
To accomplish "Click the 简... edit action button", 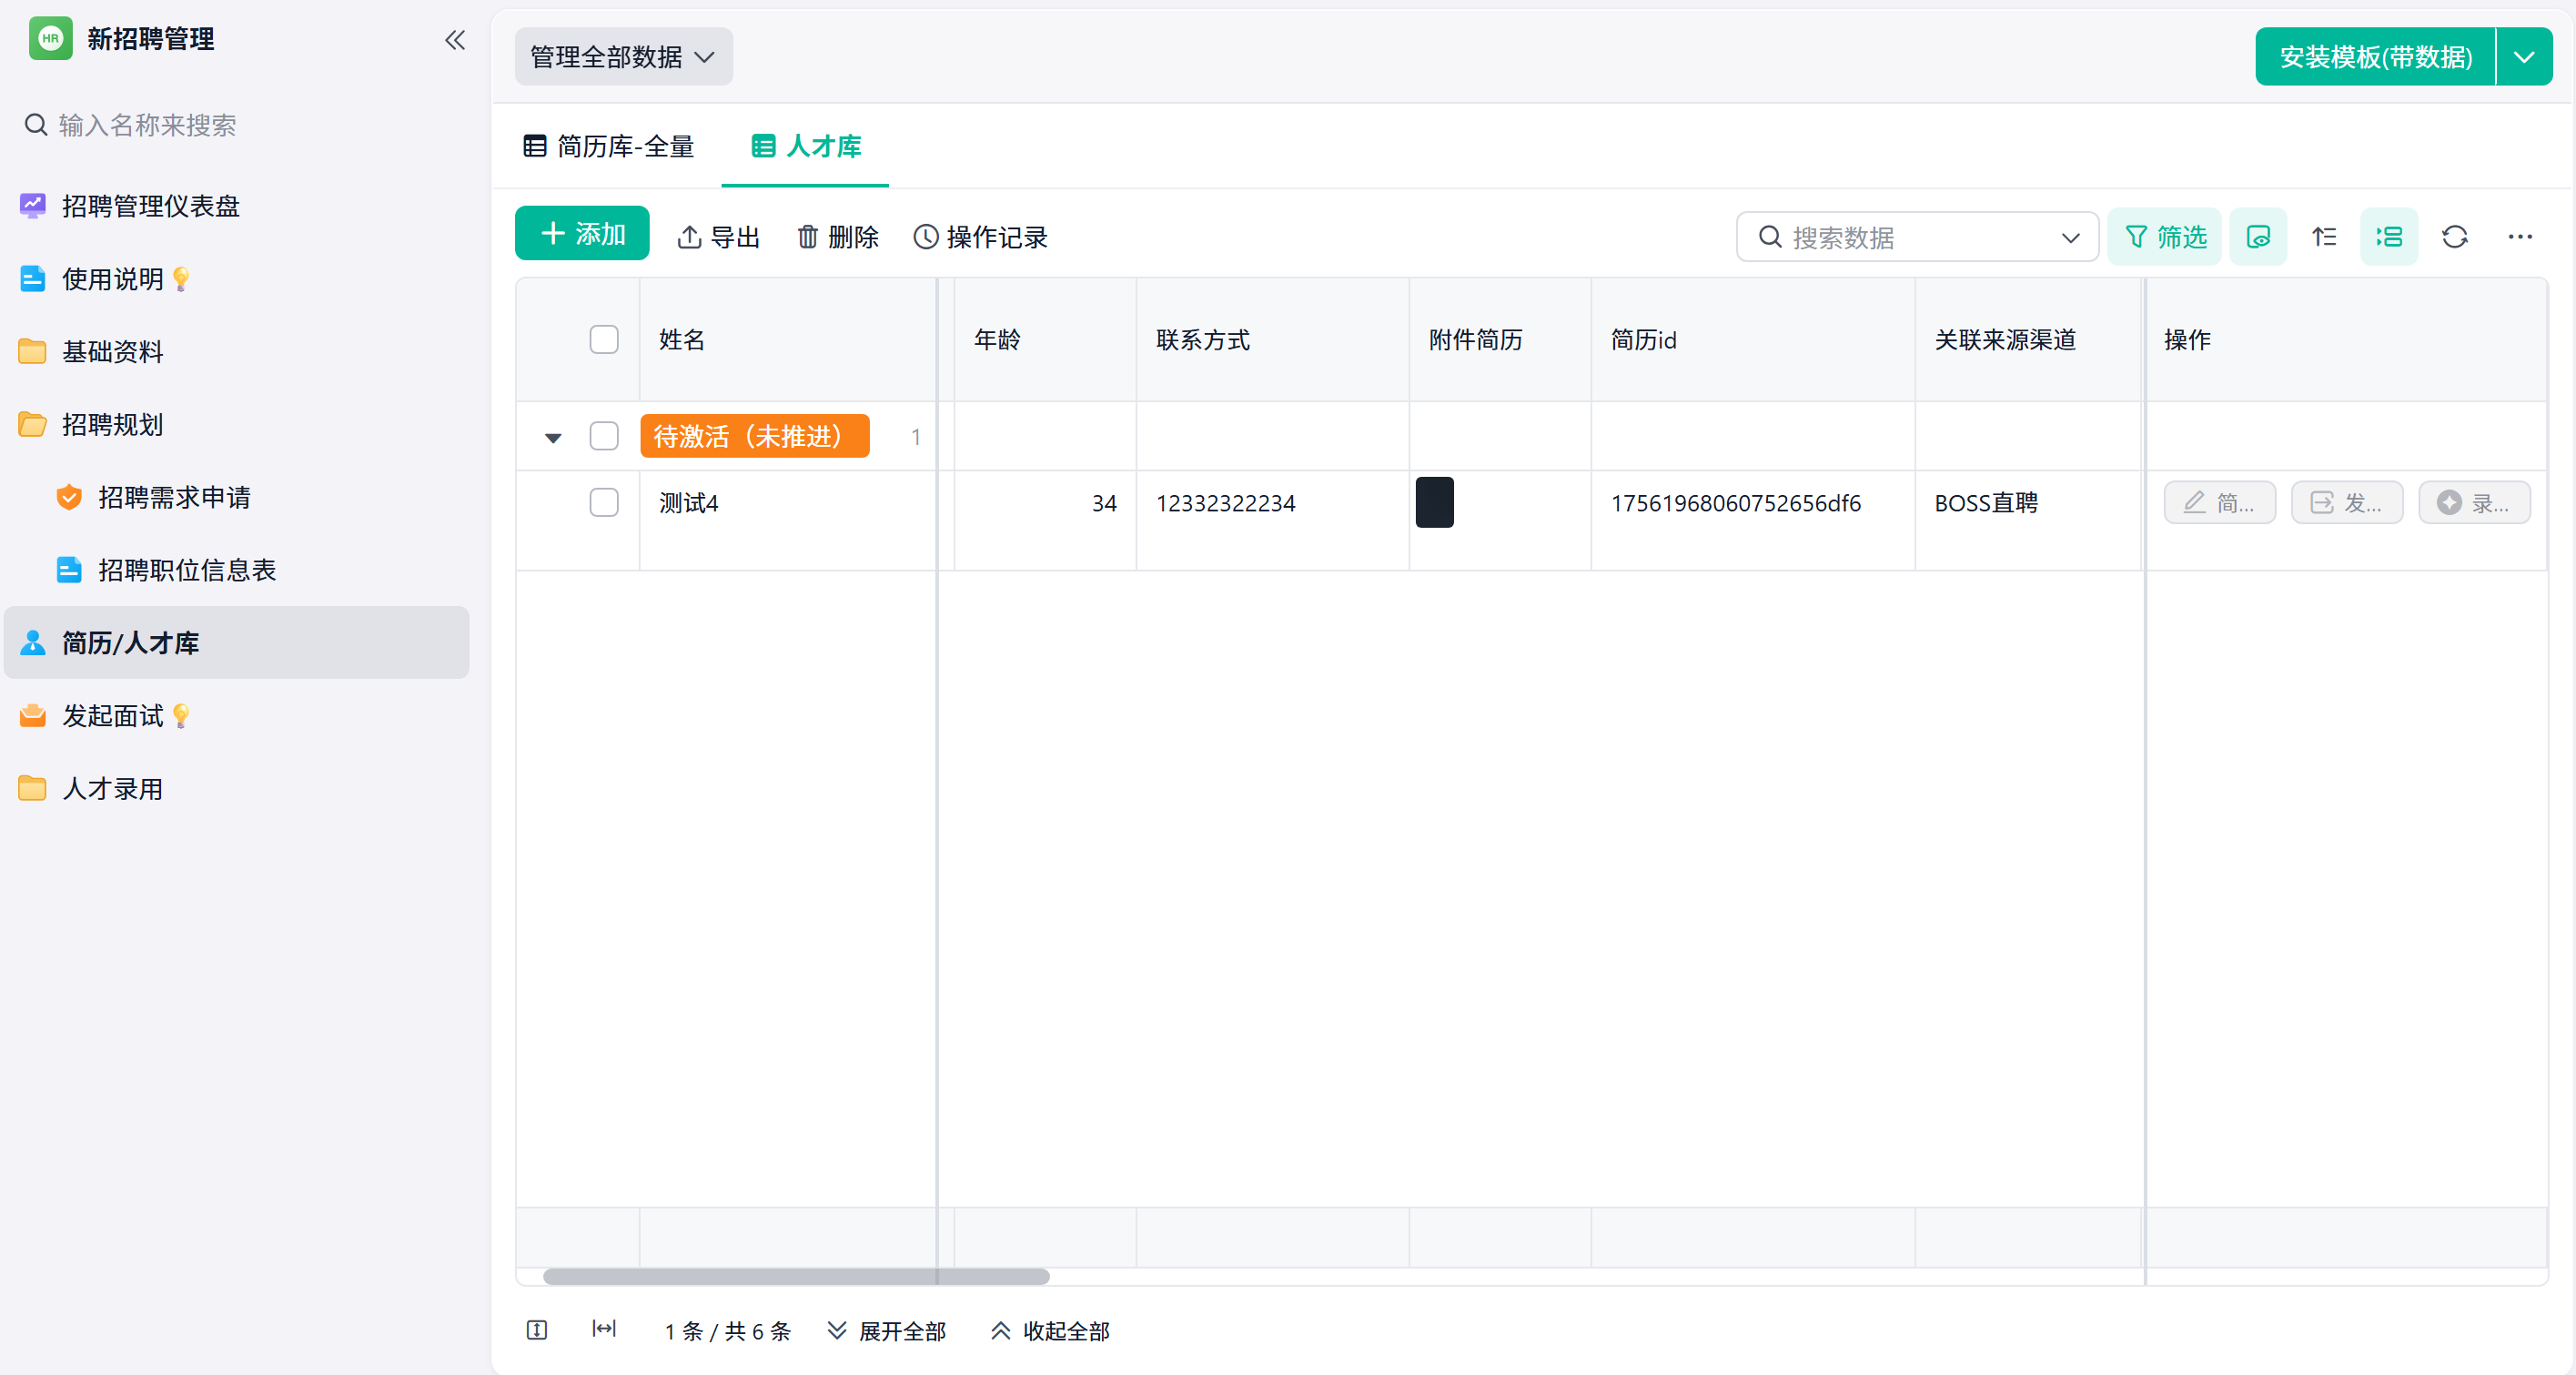I will click(x=2219, y=503).
